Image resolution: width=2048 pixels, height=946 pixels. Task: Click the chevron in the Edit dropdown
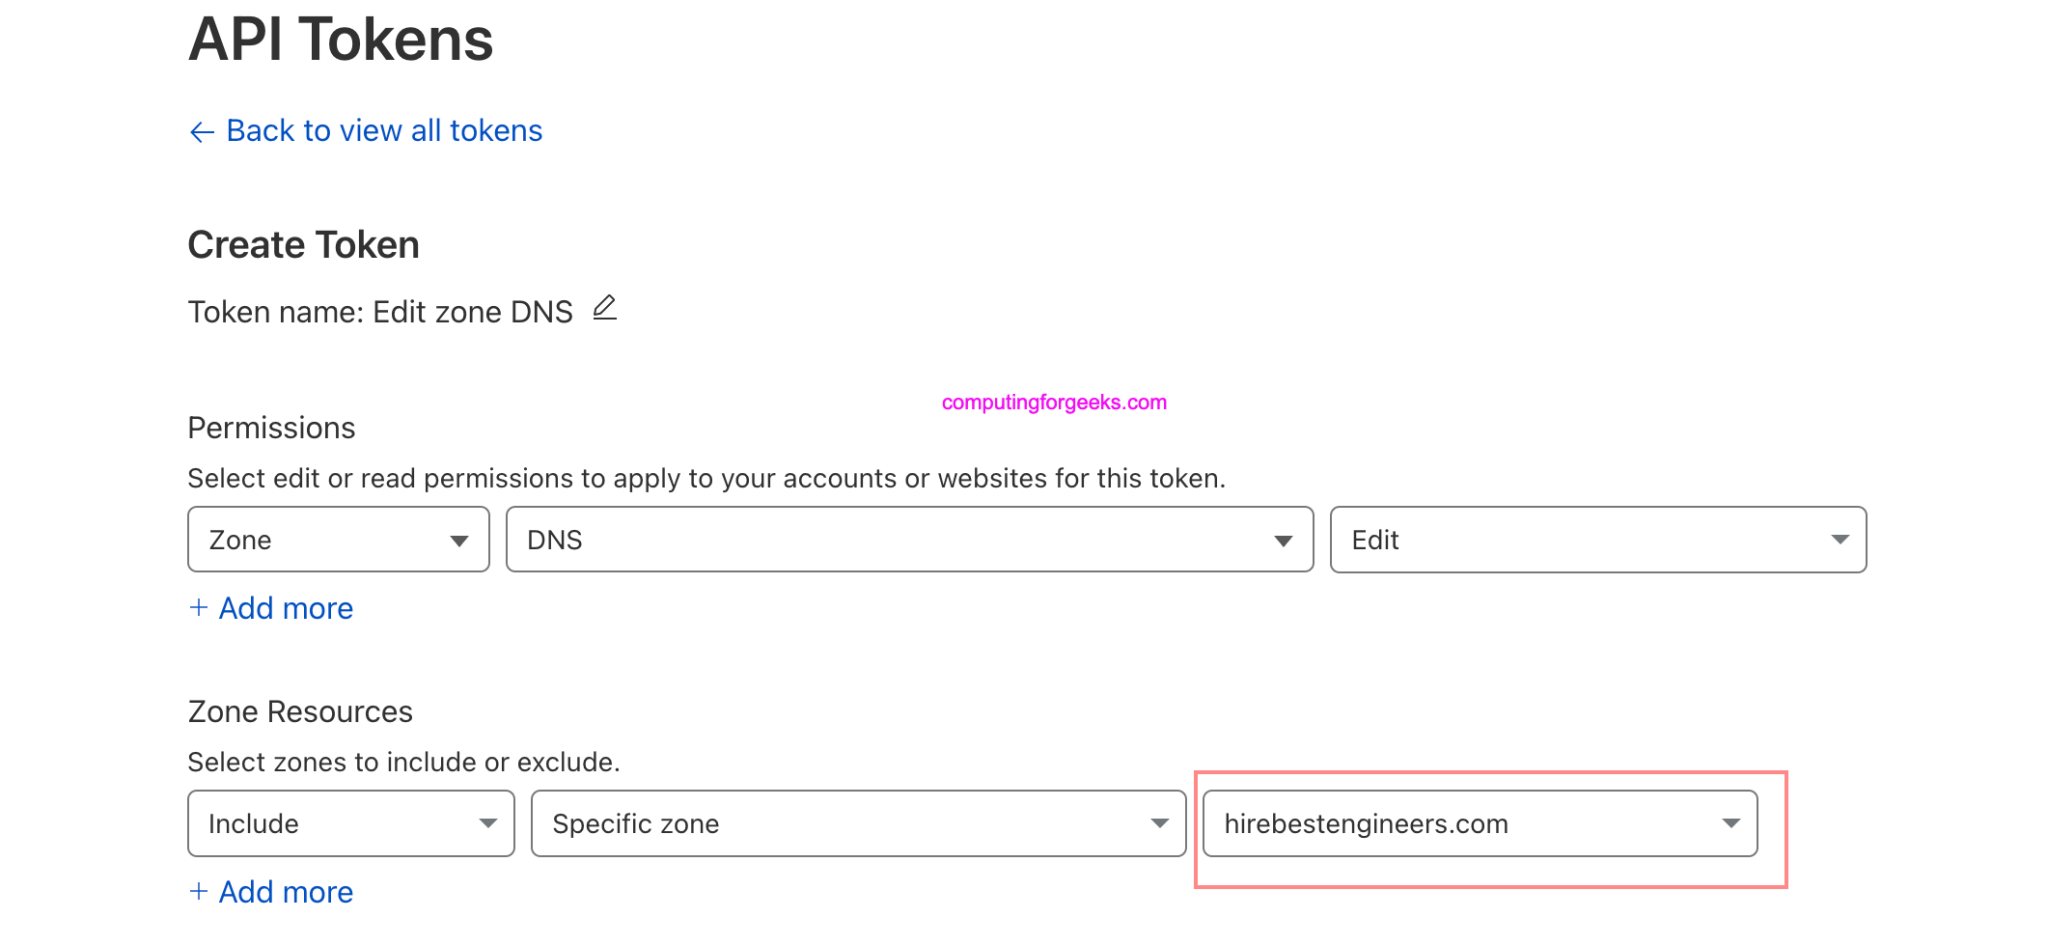click(1840, 539)
